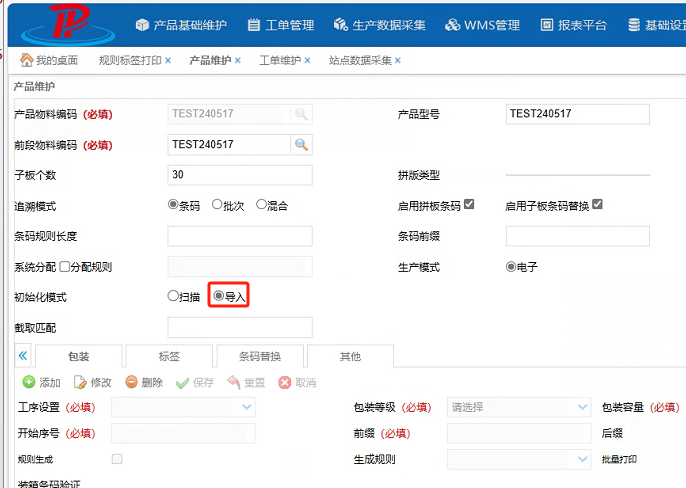Click the 子板个数 input field
The image size is (686, 488).
click(240, 175)
